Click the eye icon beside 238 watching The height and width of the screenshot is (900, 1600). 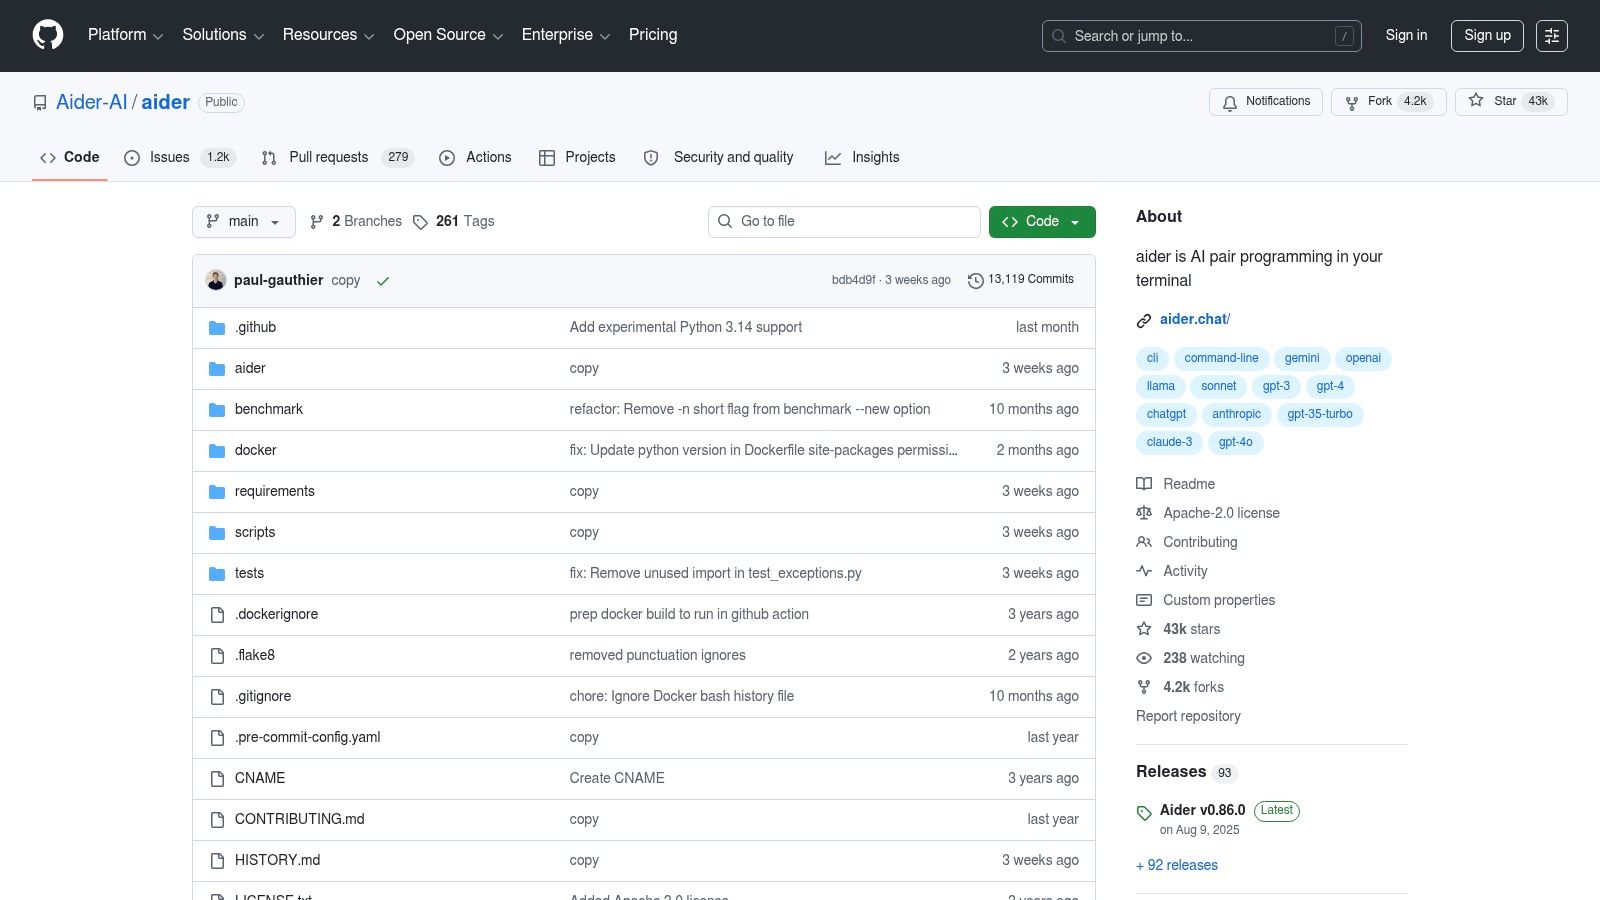(1144, 658)
